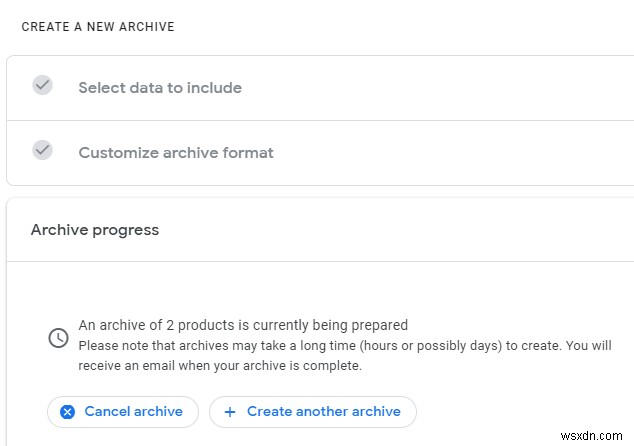Click empty area right of Archive progress title
This screenshot has height=446, width=634.
point(400,230)
